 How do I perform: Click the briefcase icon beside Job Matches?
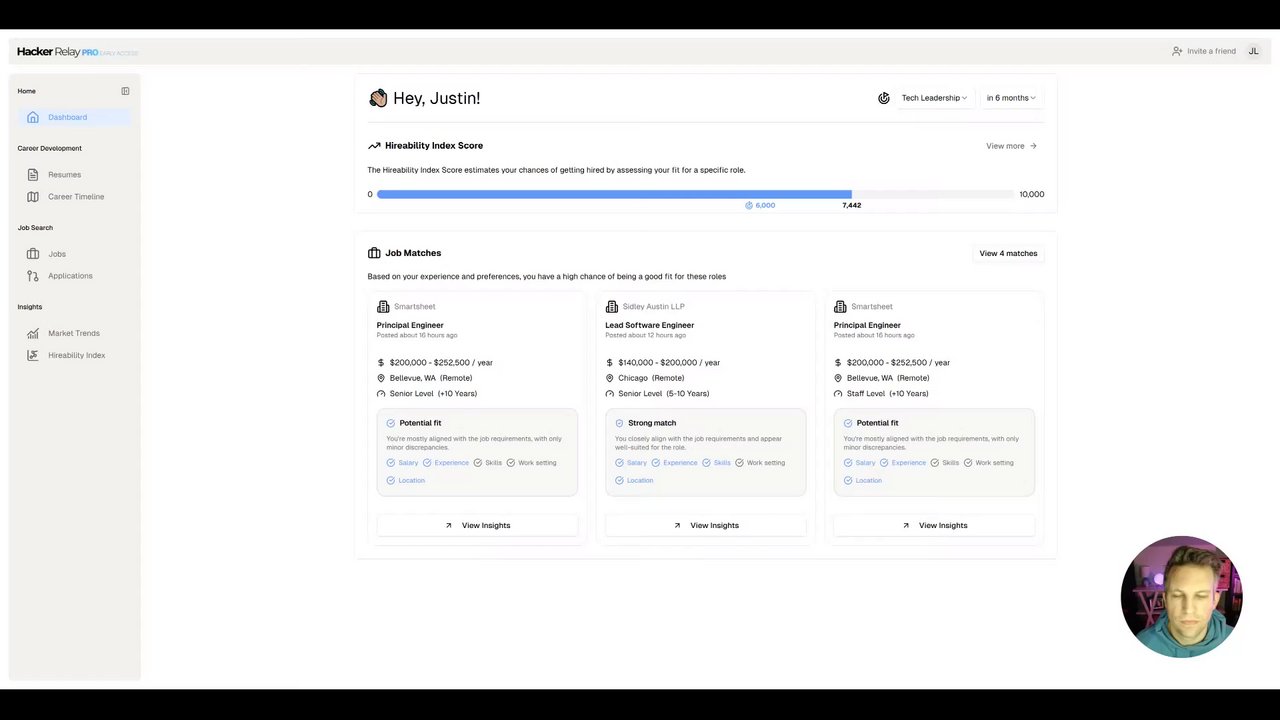click(374, 253)
